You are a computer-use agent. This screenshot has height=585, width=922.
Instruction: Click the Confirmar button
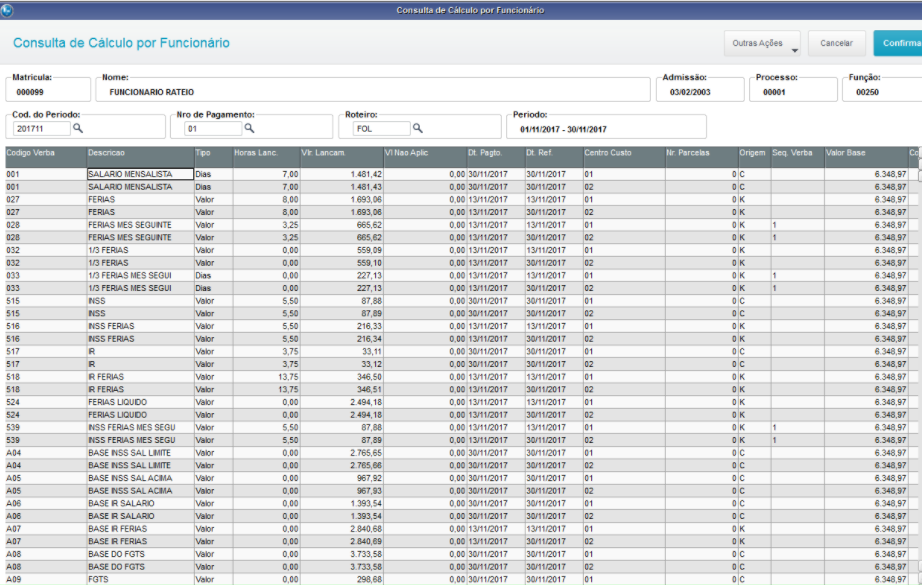point(898,44)
